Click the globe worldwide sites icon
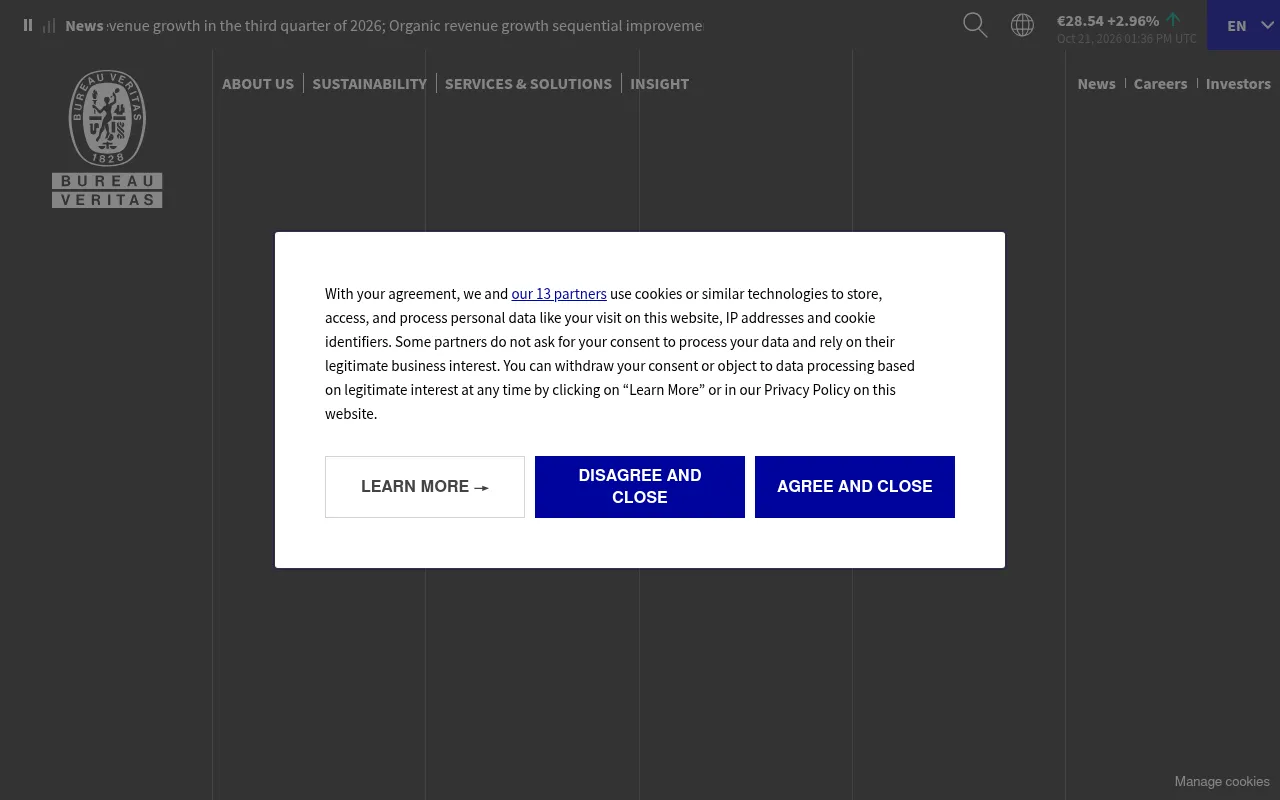Screen dimensions: 1280x800 [x=1022, y=25]
